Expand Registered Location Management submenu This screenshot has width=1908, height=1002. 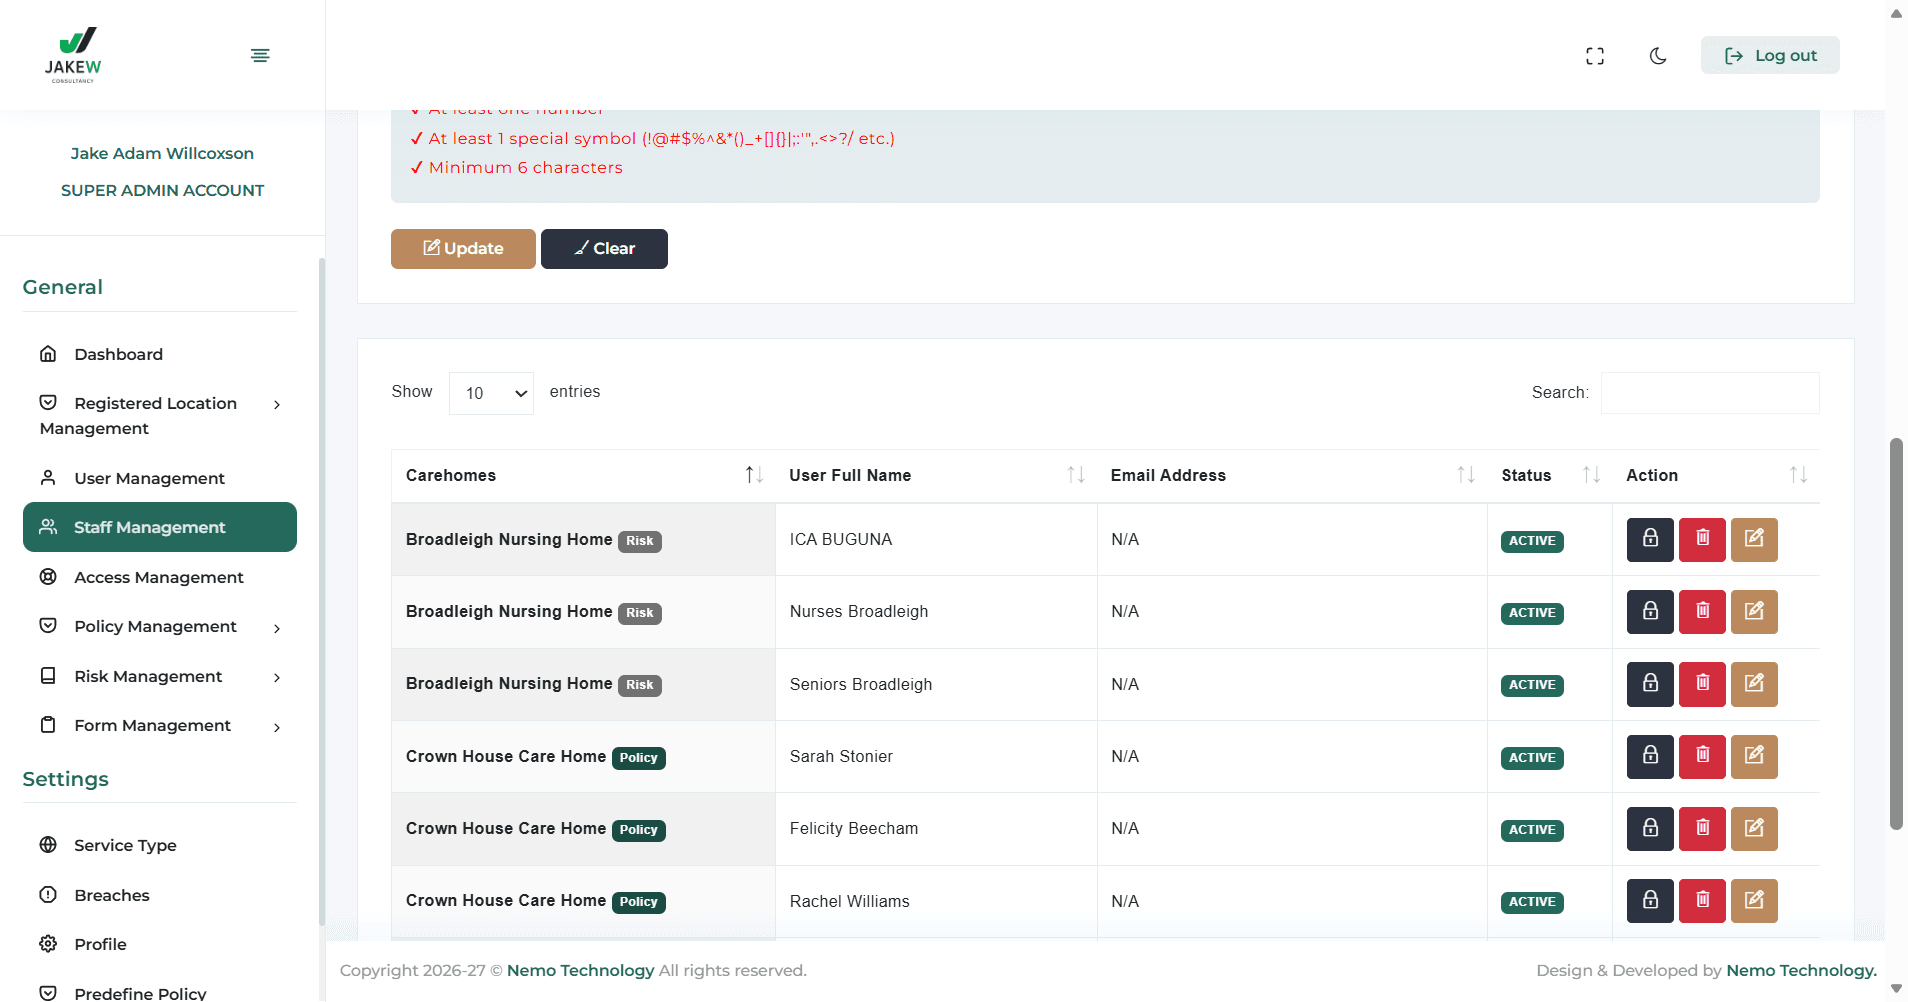point(160,416)
